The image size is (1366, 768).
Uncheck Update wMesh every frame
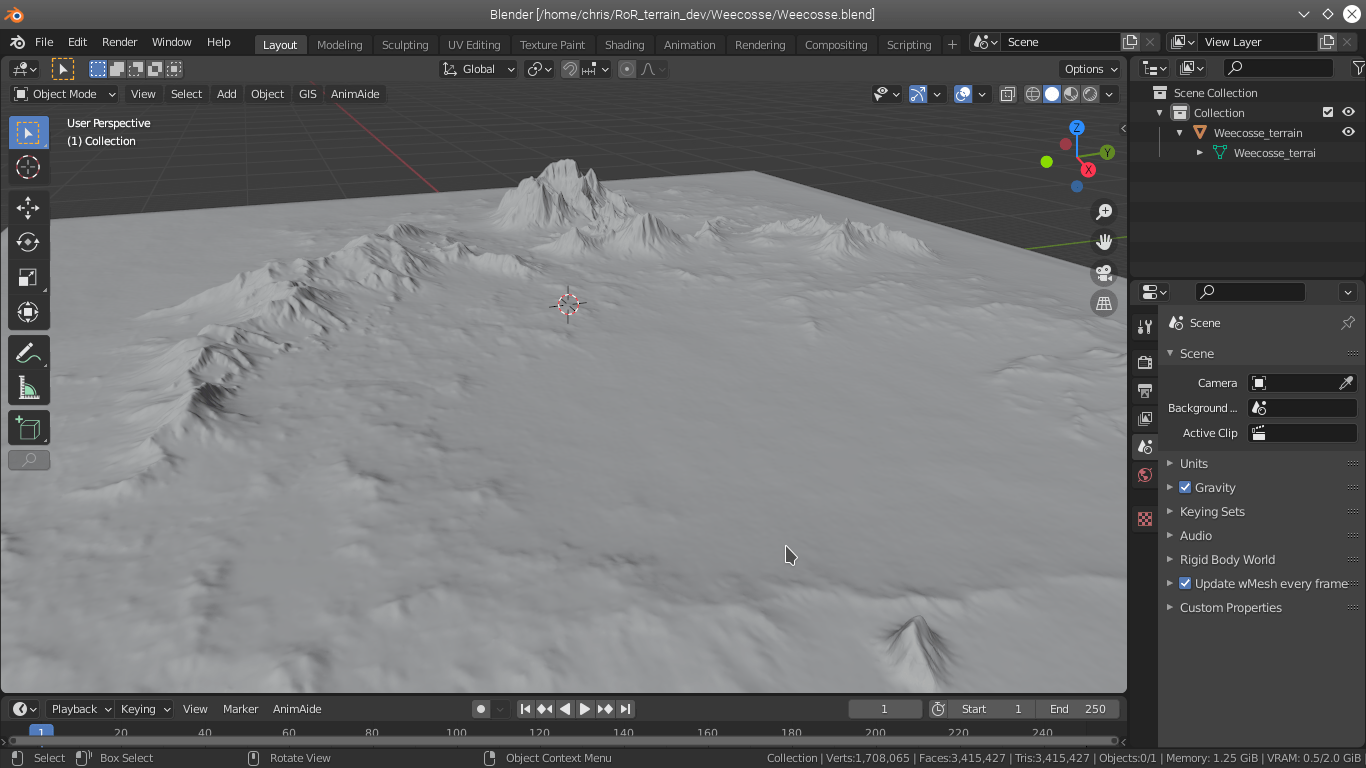point(1185,583)
